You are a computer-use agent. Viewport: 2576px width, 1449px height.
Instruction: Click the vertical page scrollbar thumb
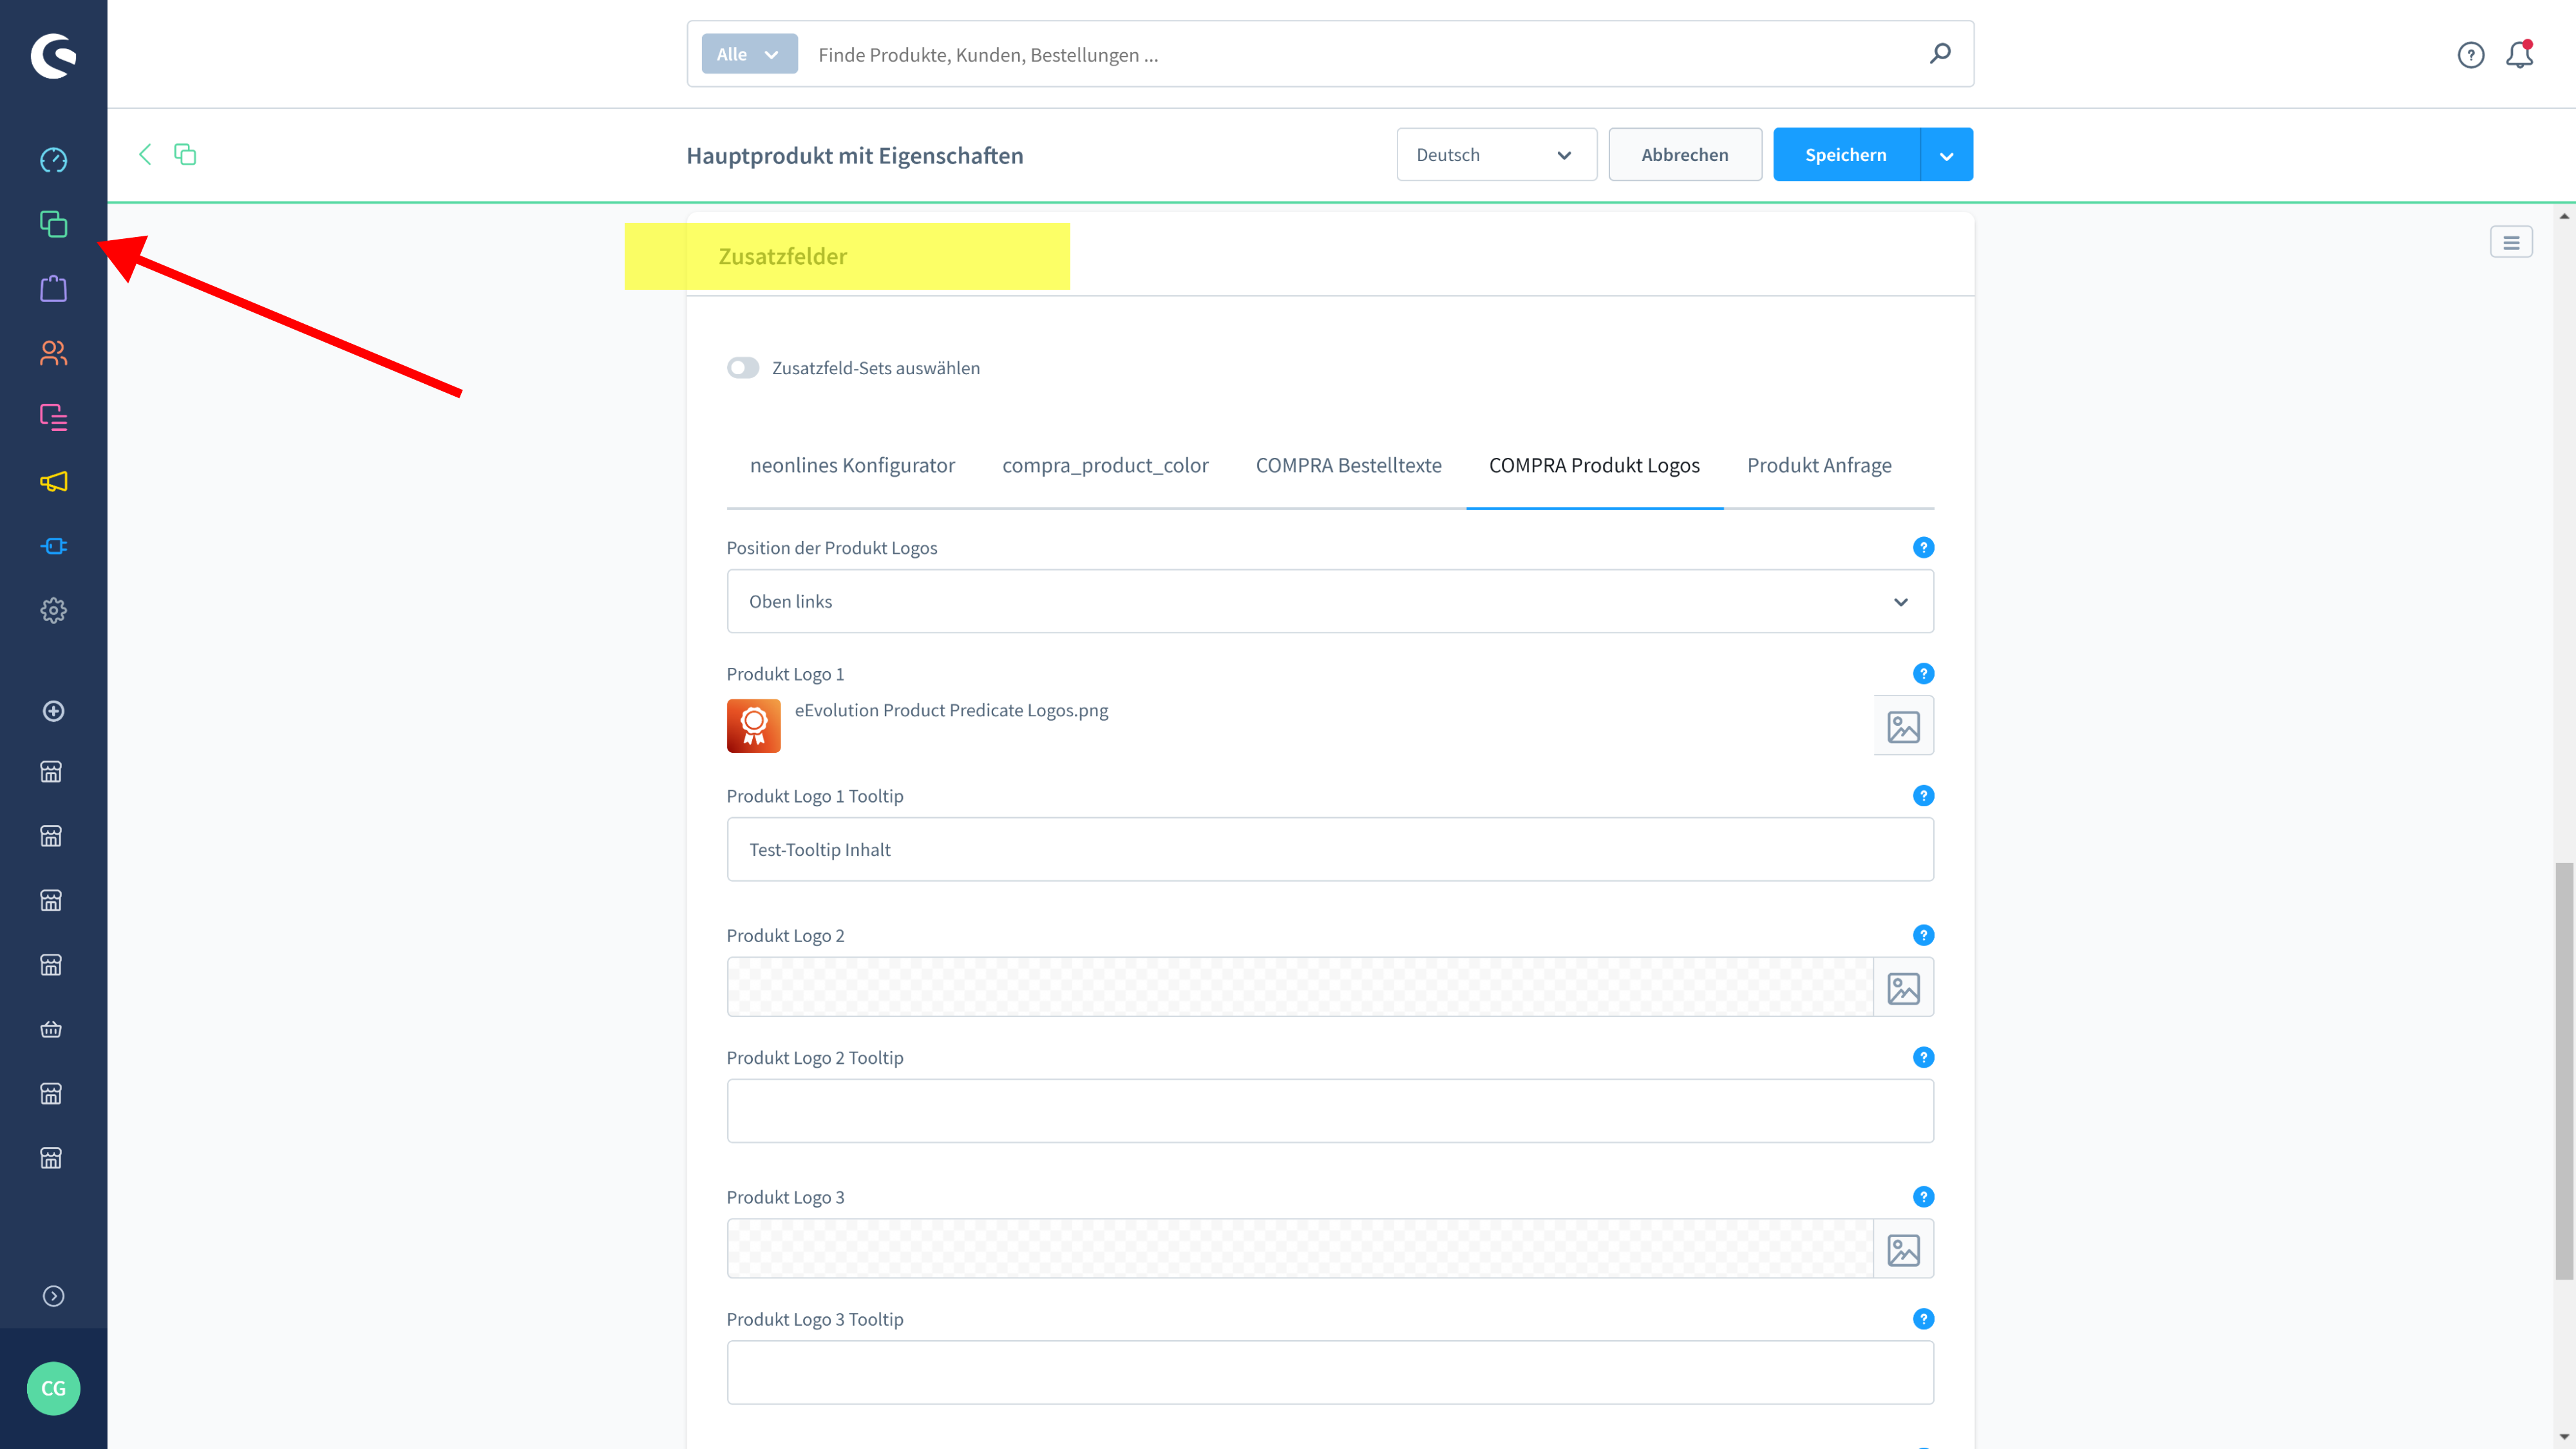(x=2564, y=1071)
